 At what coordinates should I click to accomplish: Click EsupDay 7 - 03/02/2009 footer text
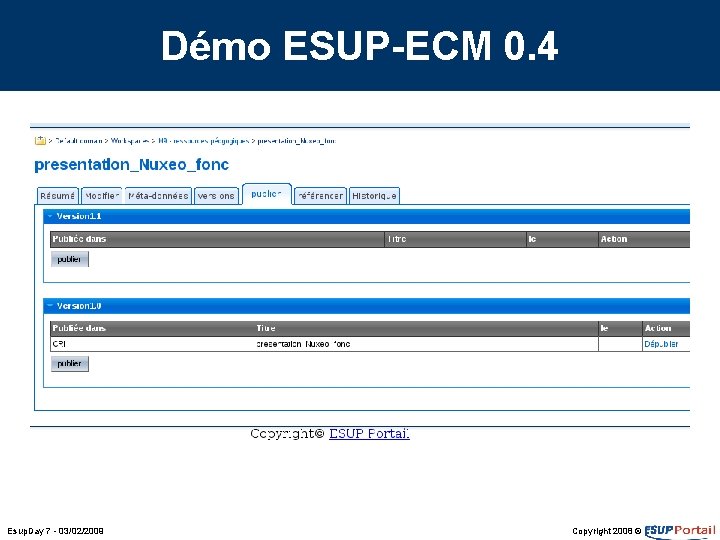[x=56, y=531]
